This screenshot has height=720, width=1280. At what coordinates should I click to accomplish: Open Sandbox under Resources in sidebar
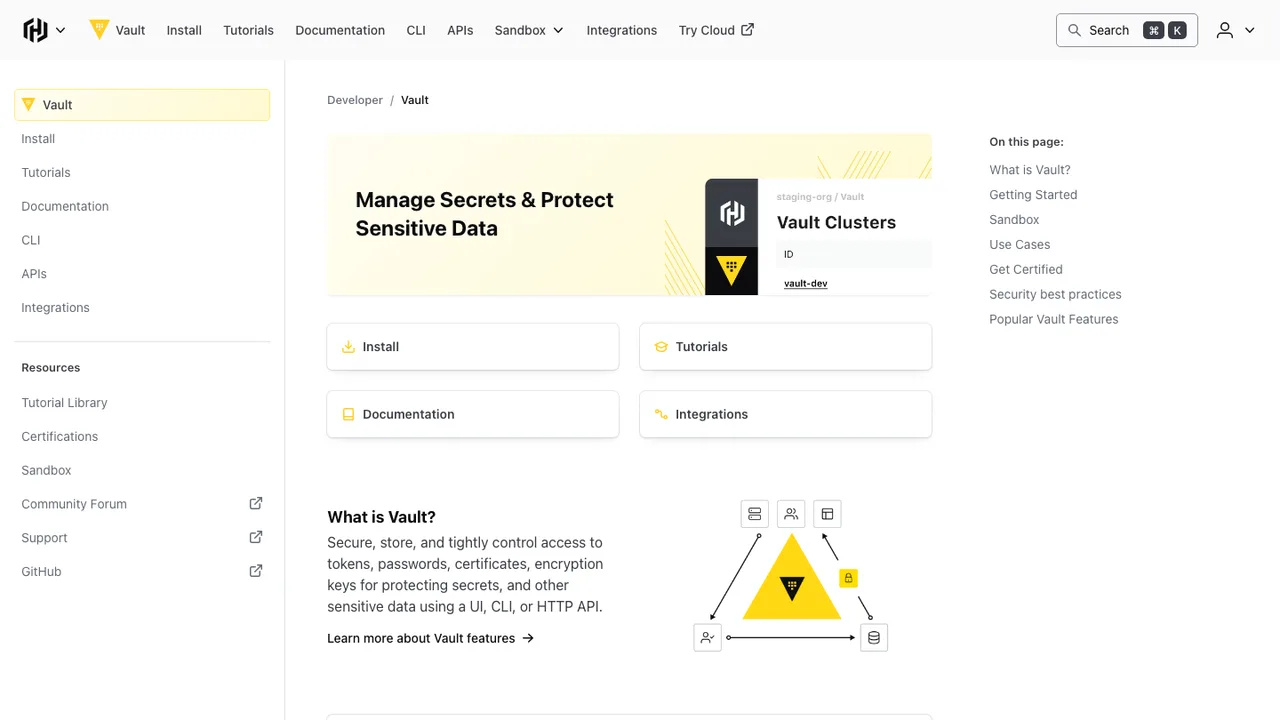(46, 470)
